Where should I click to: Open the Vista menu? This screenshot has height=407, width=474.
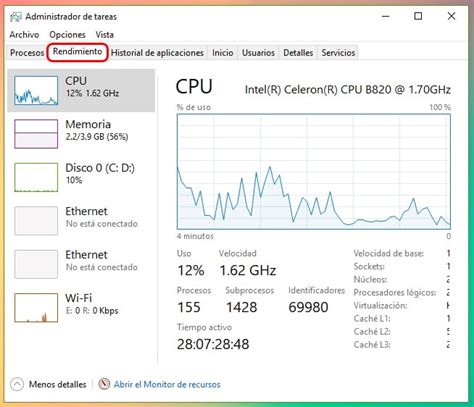[x=105, y=35]
